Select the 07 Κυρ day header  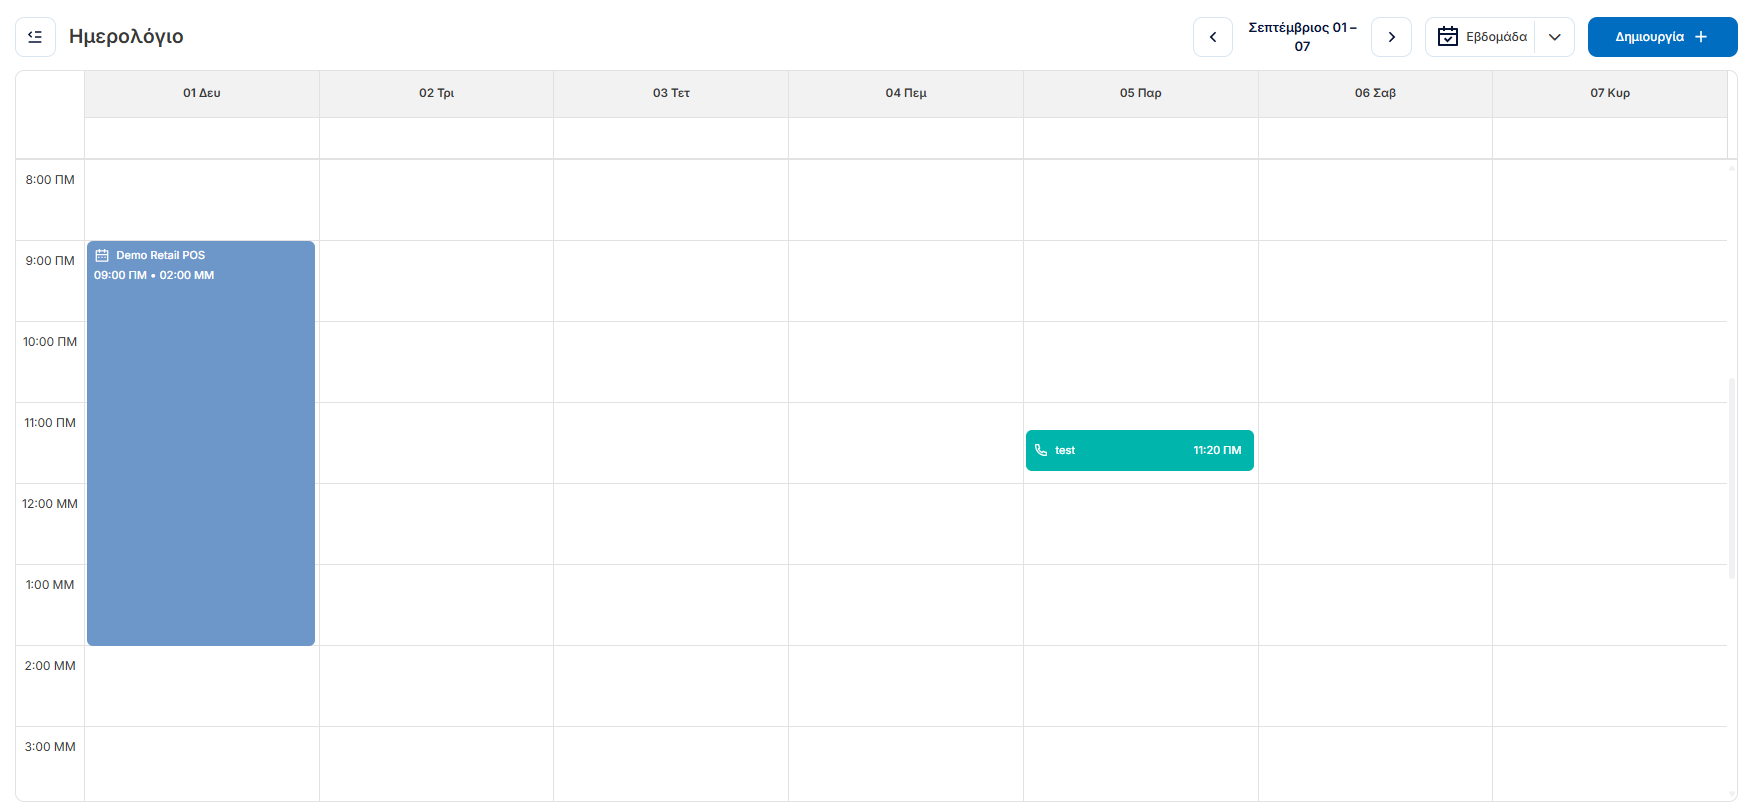(1610, 93)
